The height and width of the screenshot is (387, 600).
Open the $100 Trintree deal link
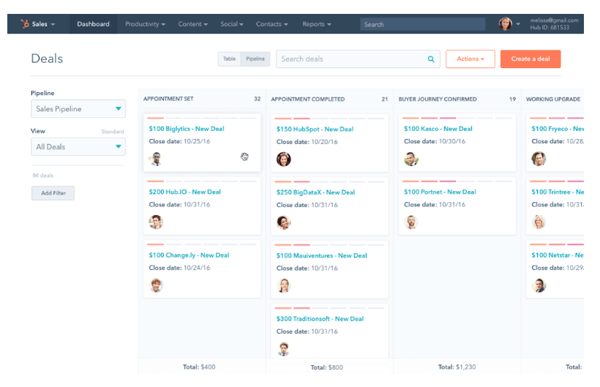coord(558,192)
